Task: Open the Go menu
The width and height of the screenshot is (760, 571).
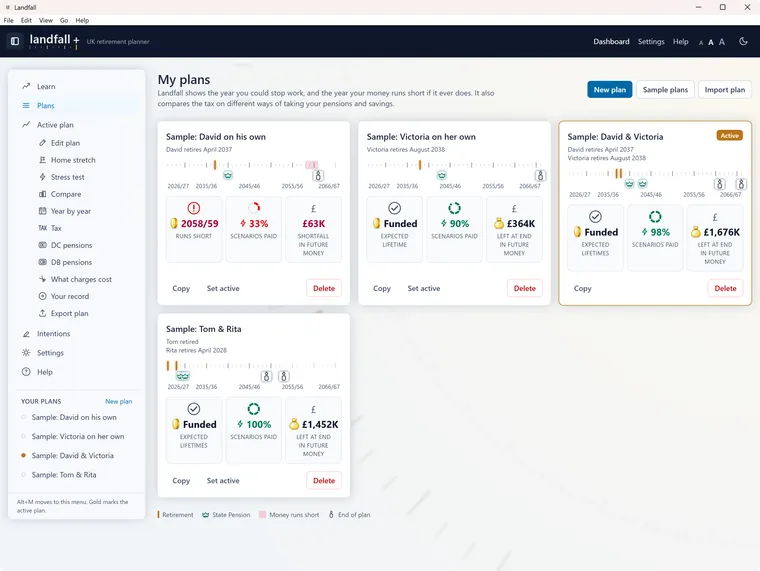Action: (64, 20)
